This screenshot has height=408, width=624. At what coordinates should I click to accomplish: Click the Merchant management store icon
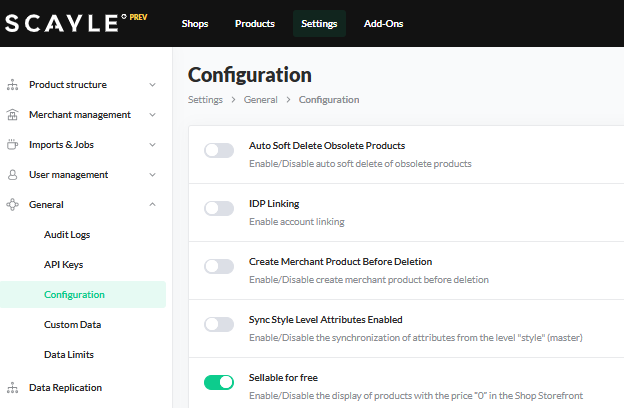point(12,115)
